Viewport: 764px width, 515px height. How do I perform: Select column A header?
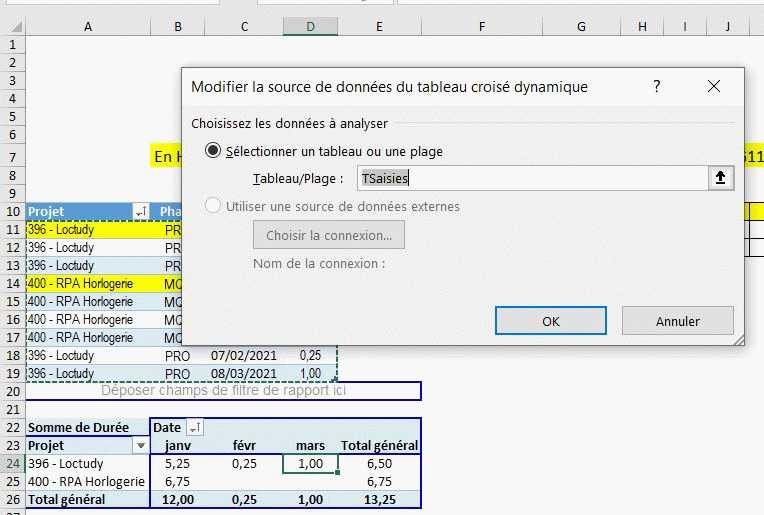tap(88, 25)
